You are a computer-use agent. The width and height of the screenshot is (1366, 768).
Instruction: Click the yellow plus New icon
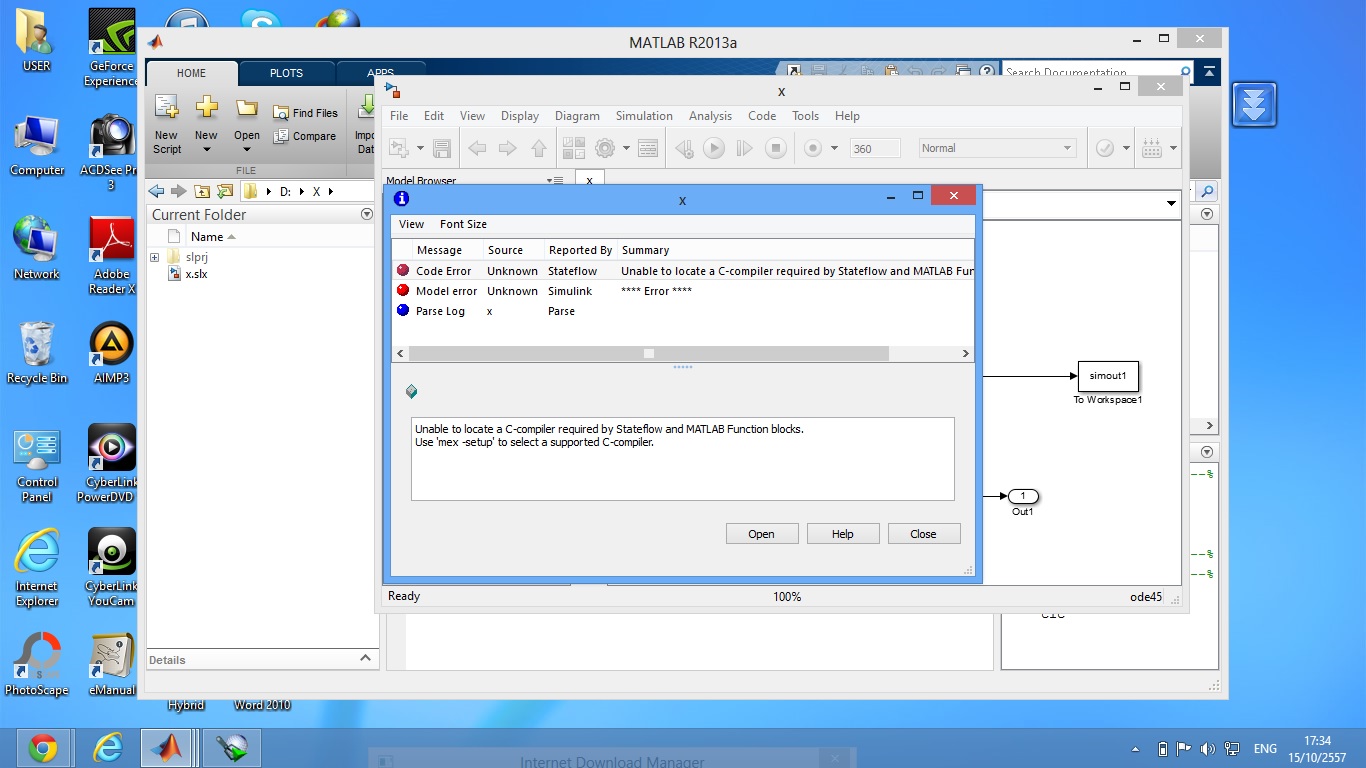206,107
